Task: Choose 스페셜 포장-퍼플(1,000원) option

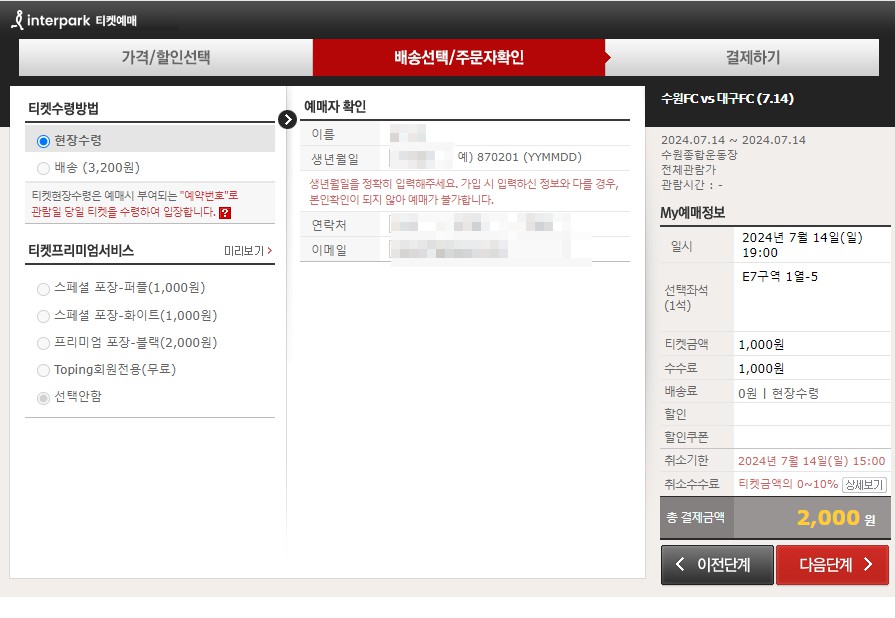Action: [43, 289]
